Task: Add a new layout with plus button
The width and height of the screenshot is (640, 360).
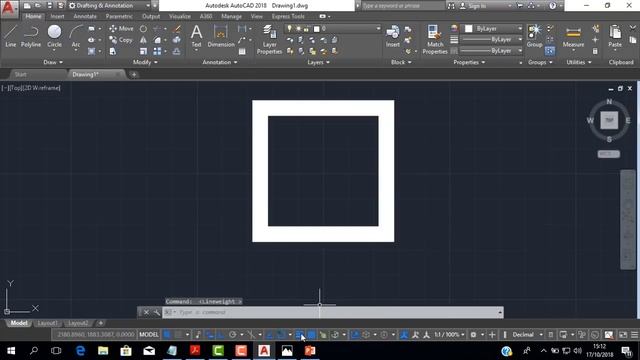Action: [x=100, y=323]
